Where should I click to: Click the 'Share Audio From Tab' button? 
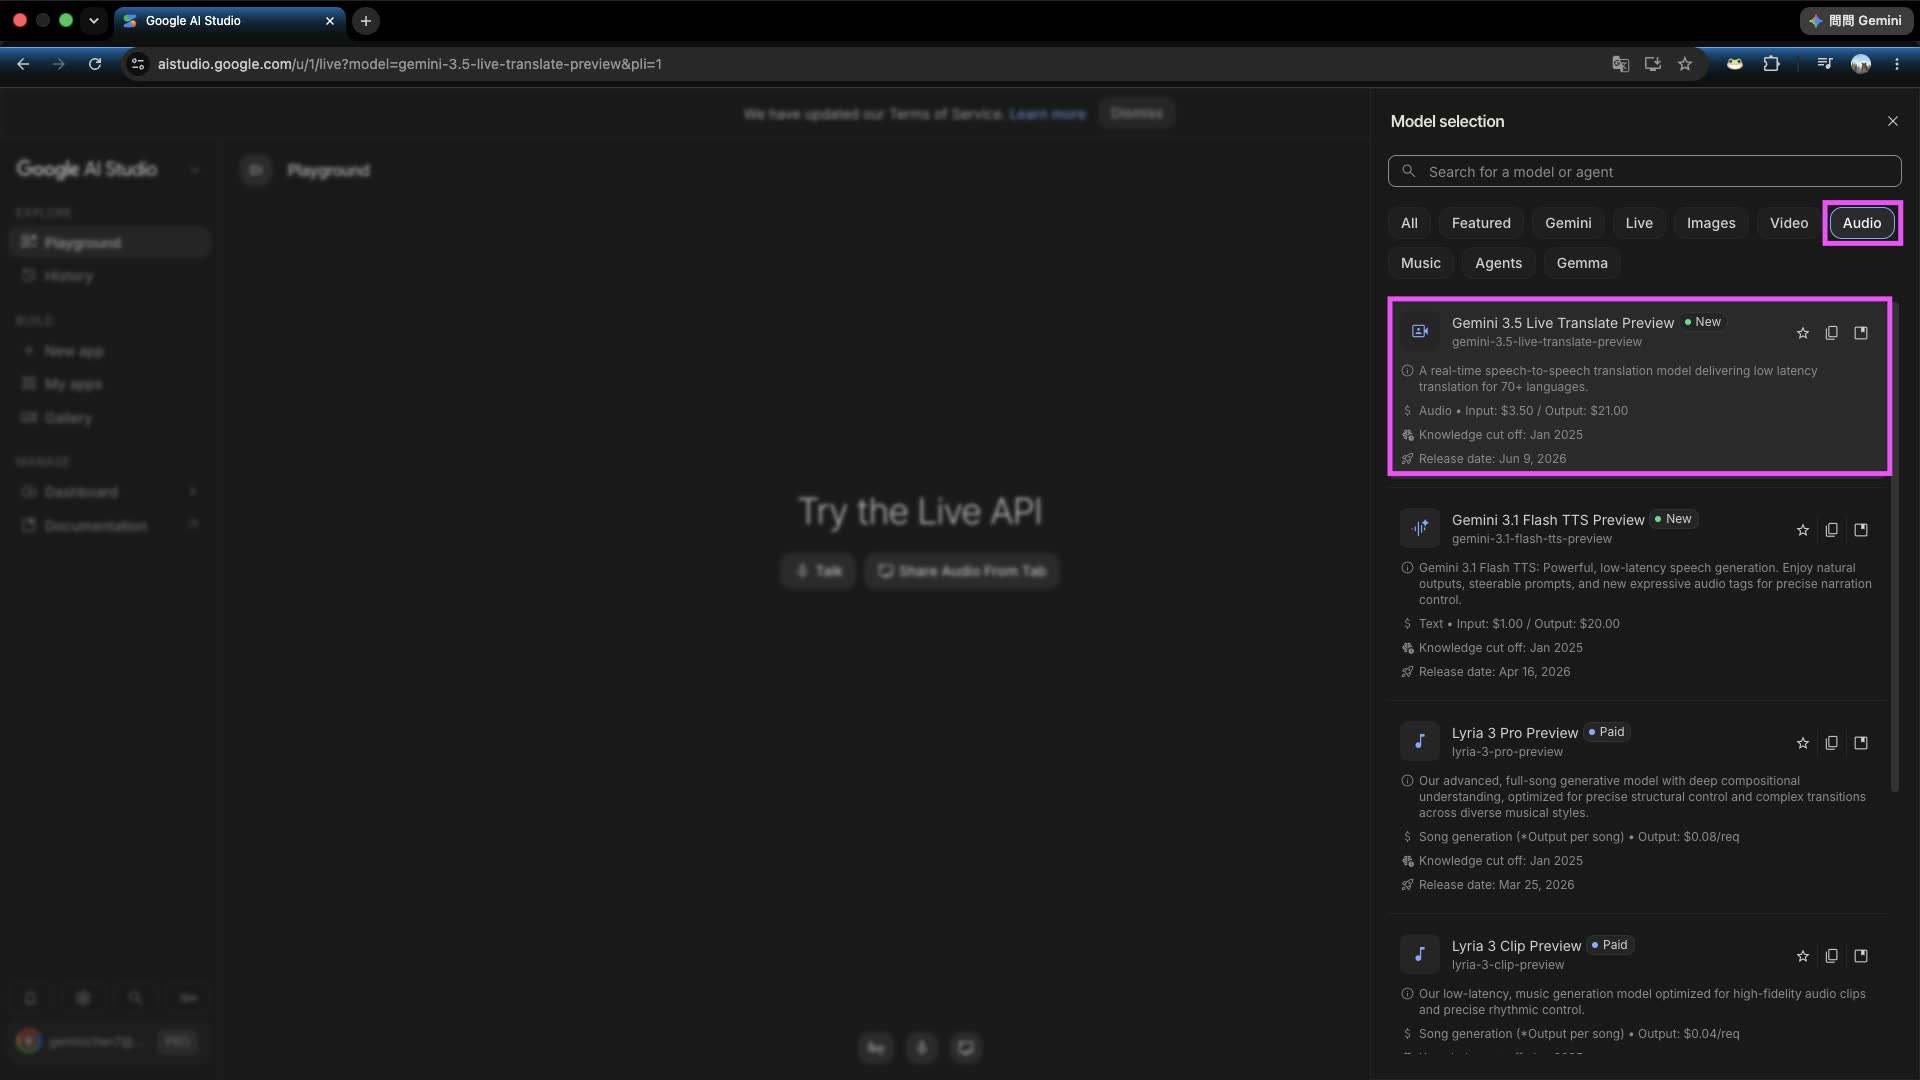tap(962, 571)
